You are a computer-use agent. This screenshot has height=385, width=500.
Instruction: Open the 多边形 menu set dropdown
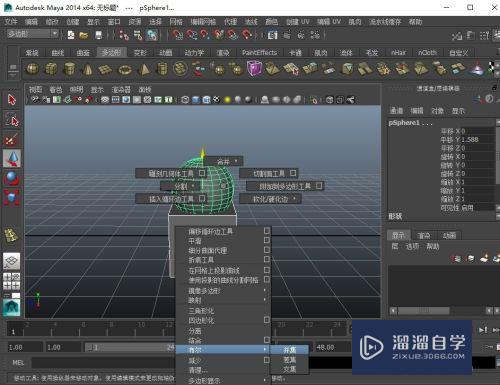[x=33, y=34]
